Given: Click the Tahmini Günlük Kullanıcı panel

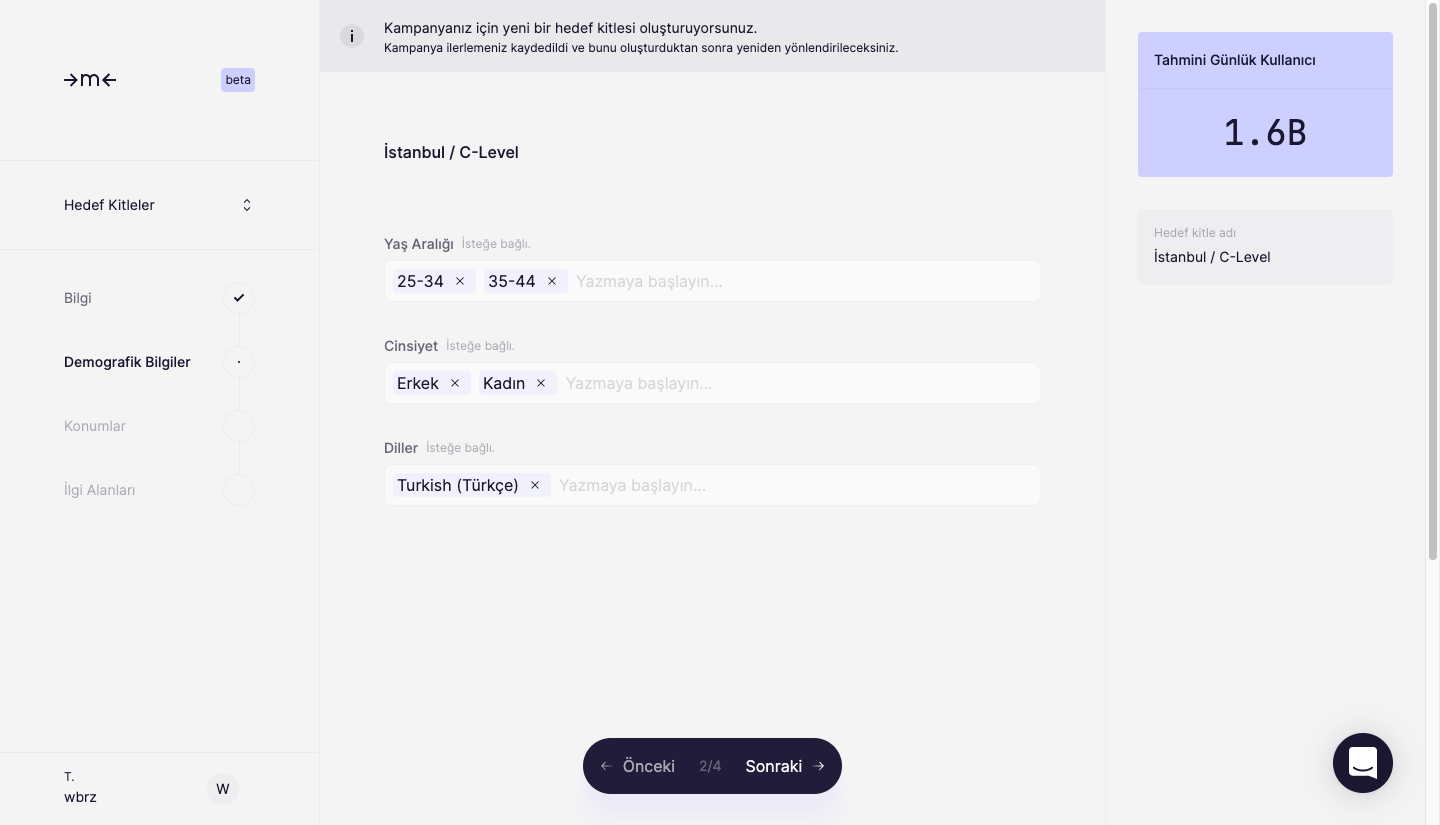Looking at the screenshot, I should (1265, 104).
